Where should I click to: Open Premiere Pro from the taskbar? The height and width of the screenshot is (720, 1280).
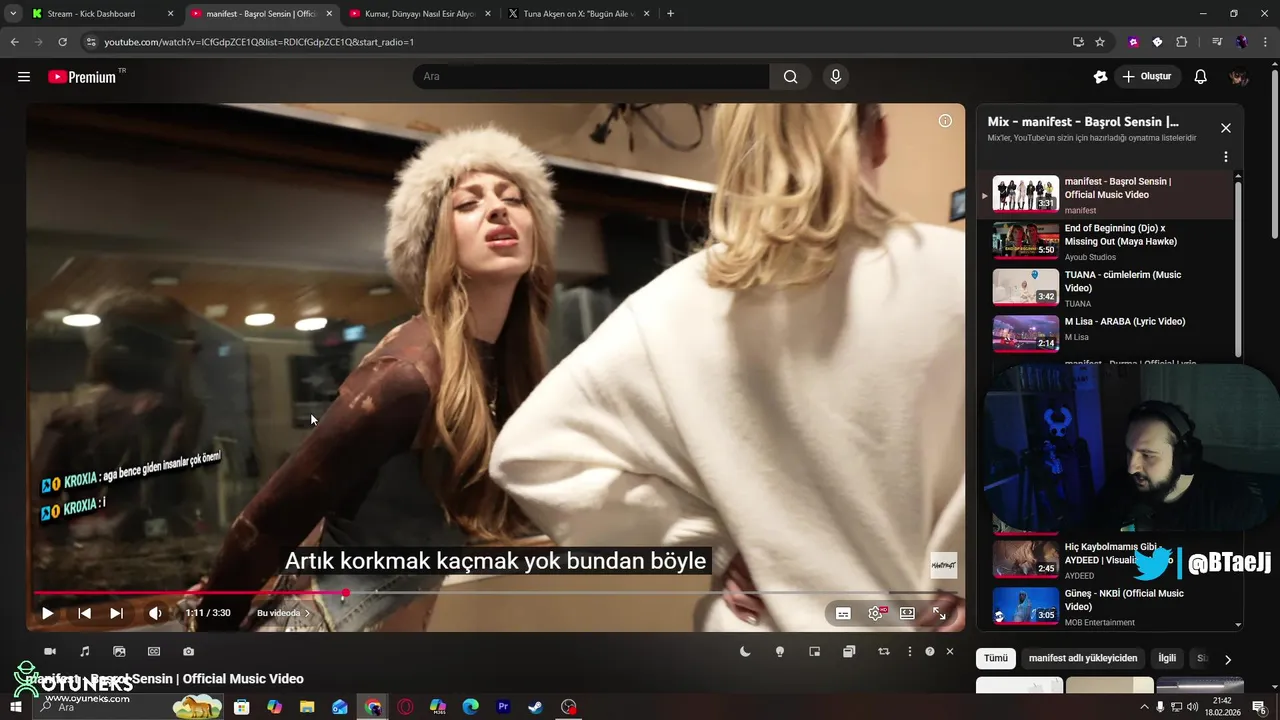point(504,707)
